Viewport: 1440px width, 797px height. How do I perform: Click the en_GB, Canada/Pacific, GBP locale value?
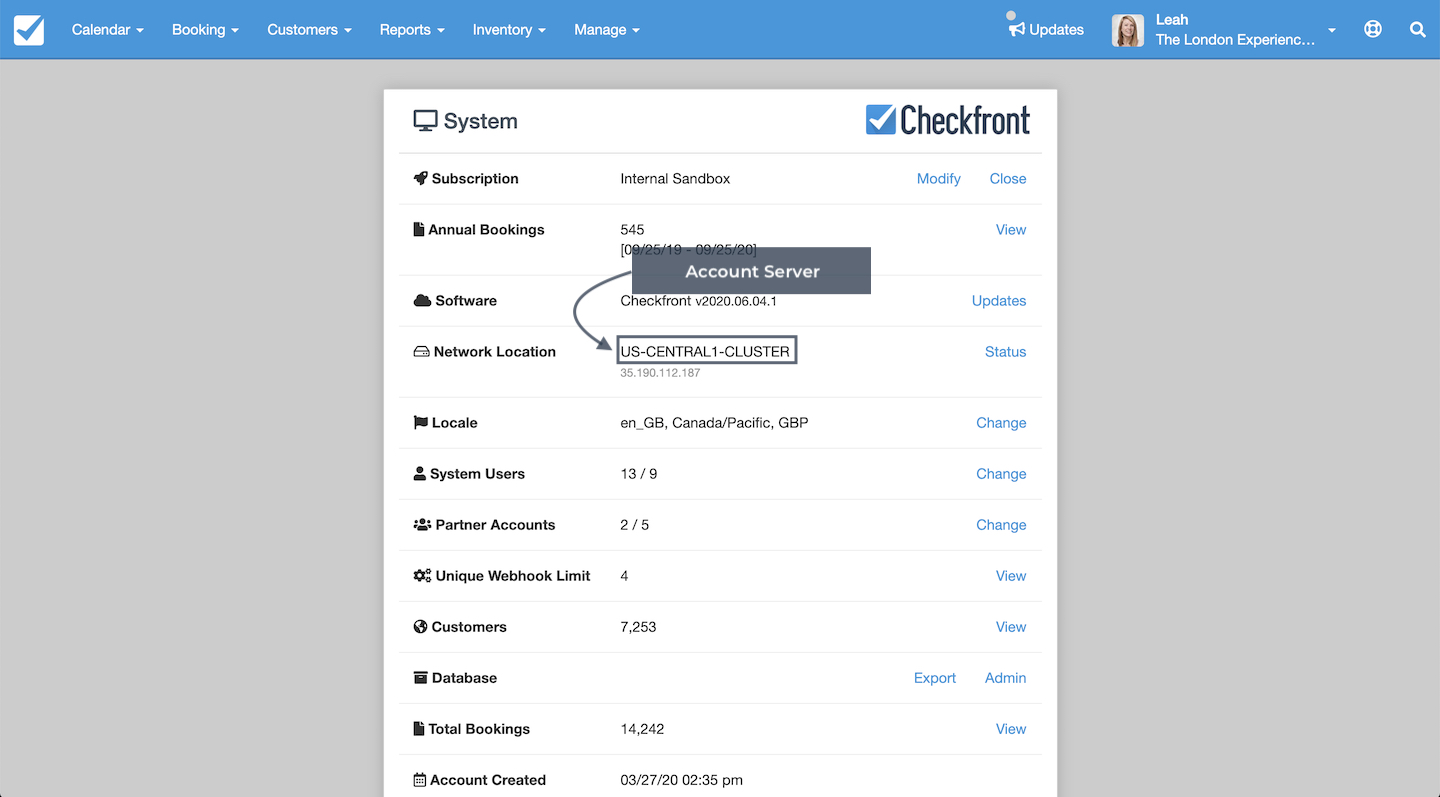coord(714,422)
